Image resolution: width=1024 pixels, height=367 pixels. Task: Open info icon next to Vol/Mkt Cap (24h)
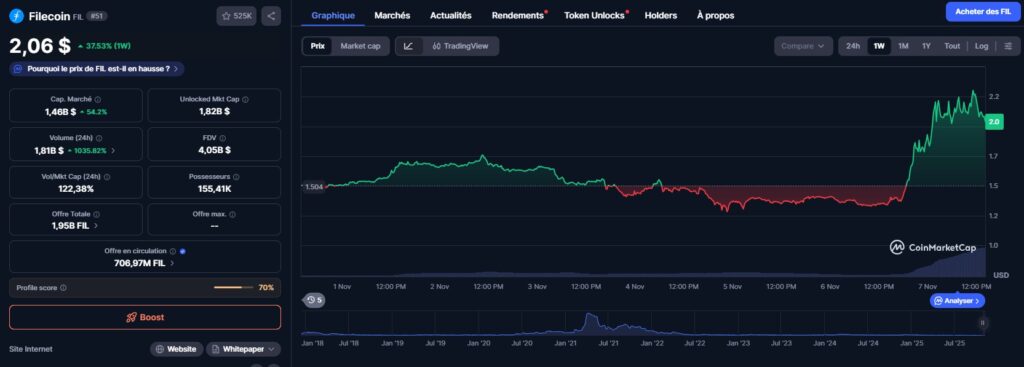tap(107, 177)
